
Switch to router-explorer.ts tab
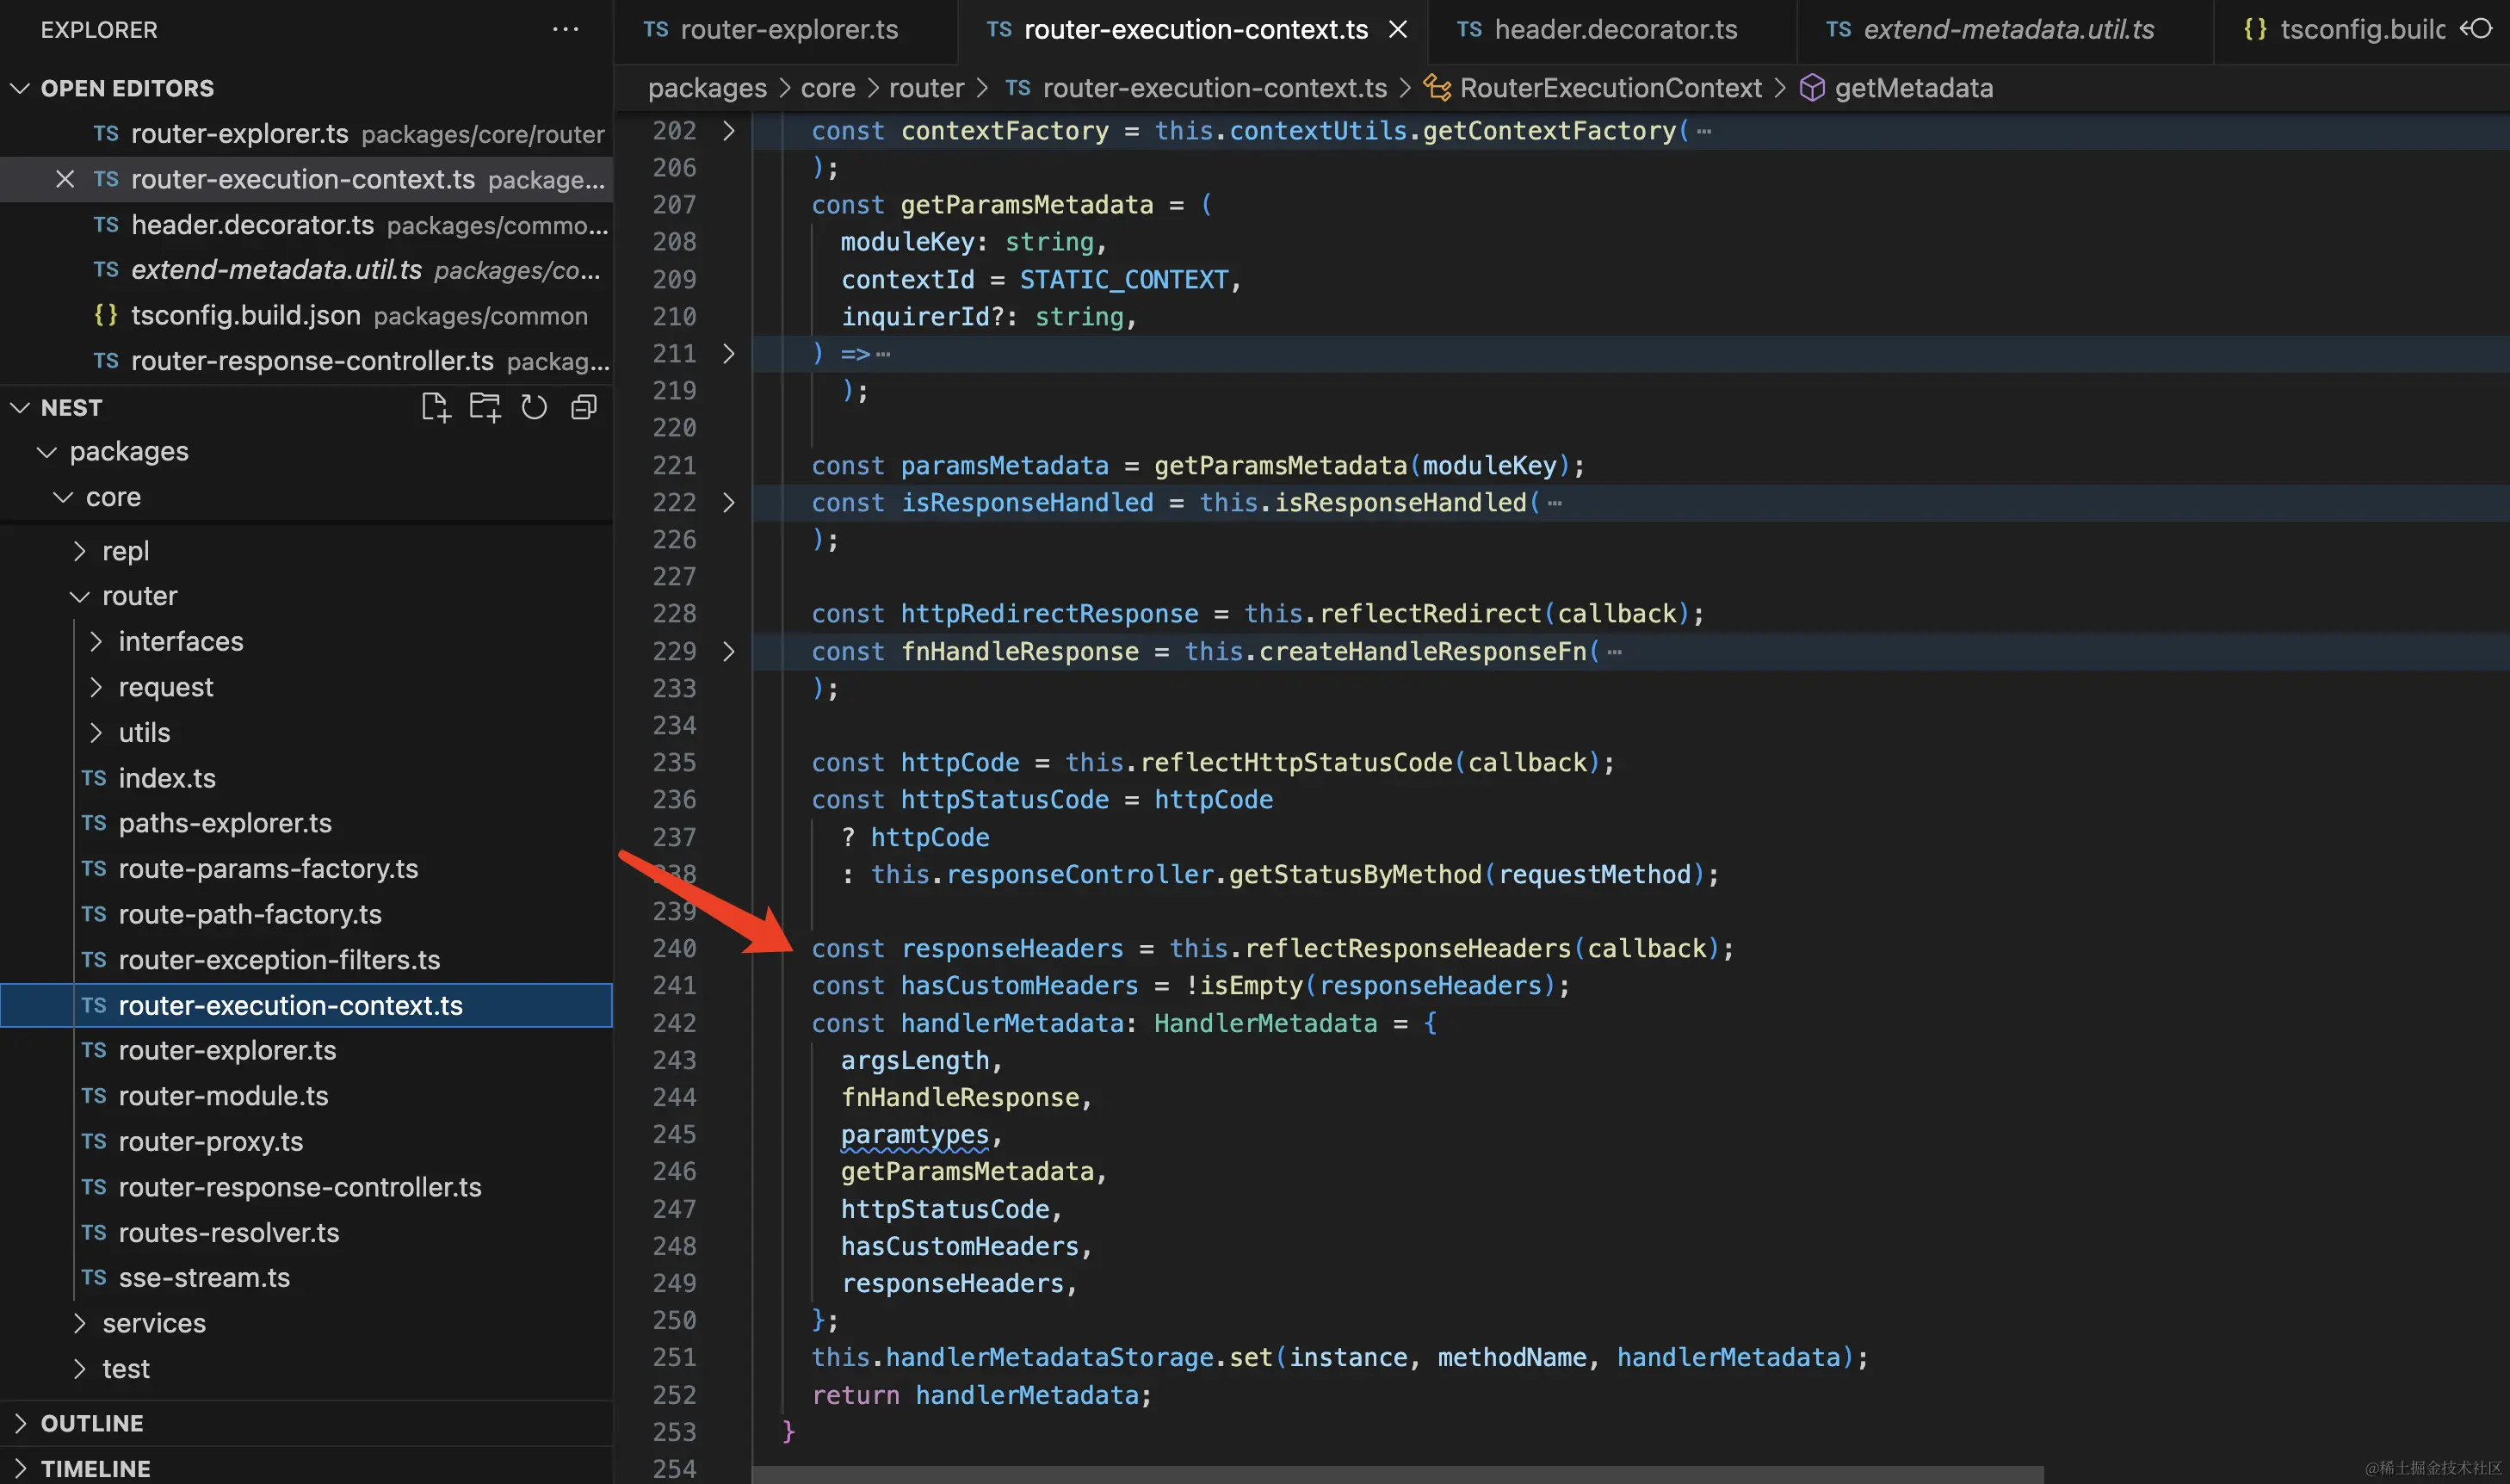pyautogui.click(x=788, y=29)
